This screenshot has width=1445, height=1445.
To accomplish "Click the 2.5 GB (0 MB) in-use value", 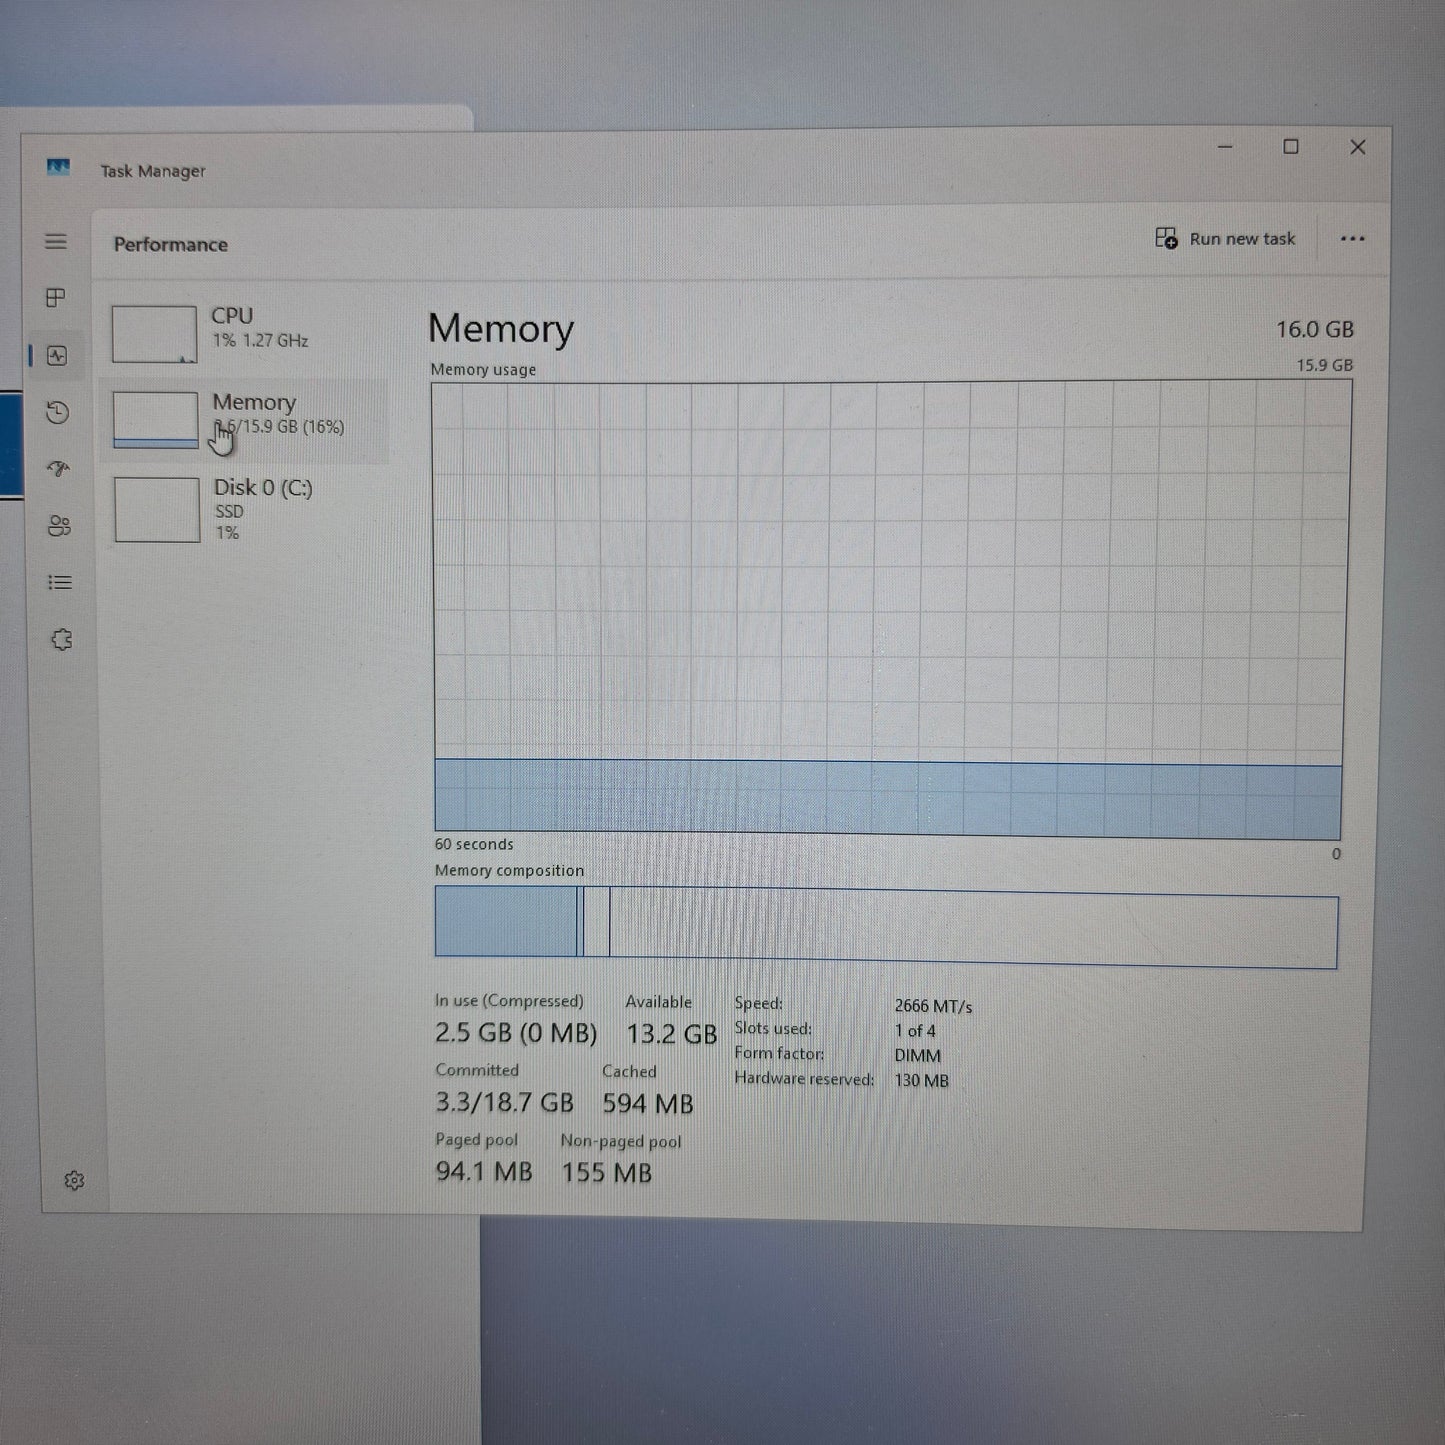I will click(x=516, y=1032).
